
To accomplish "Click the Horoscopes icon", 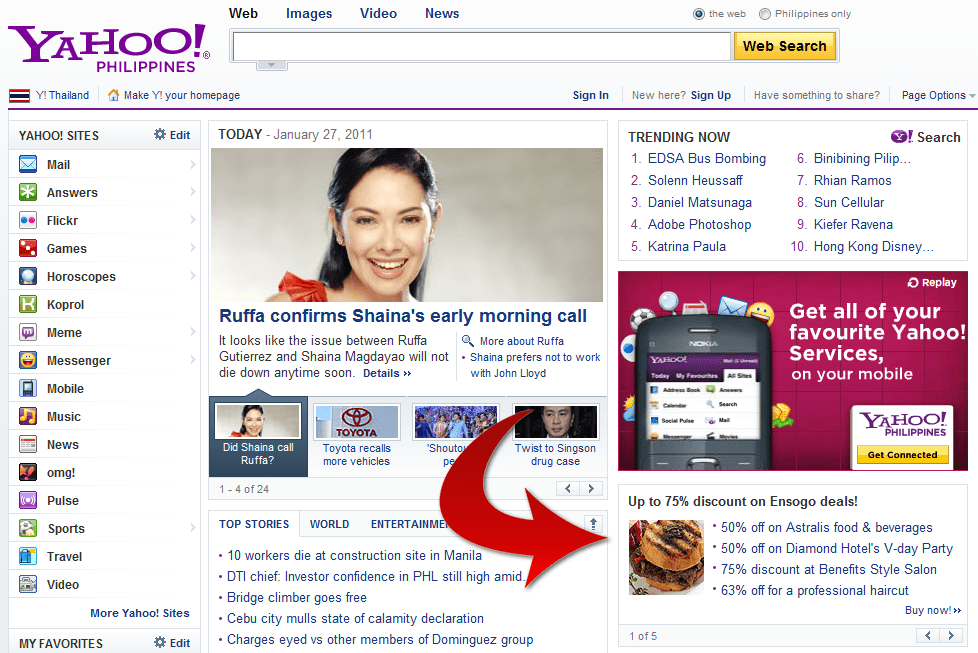I will (x=28, y=276).
